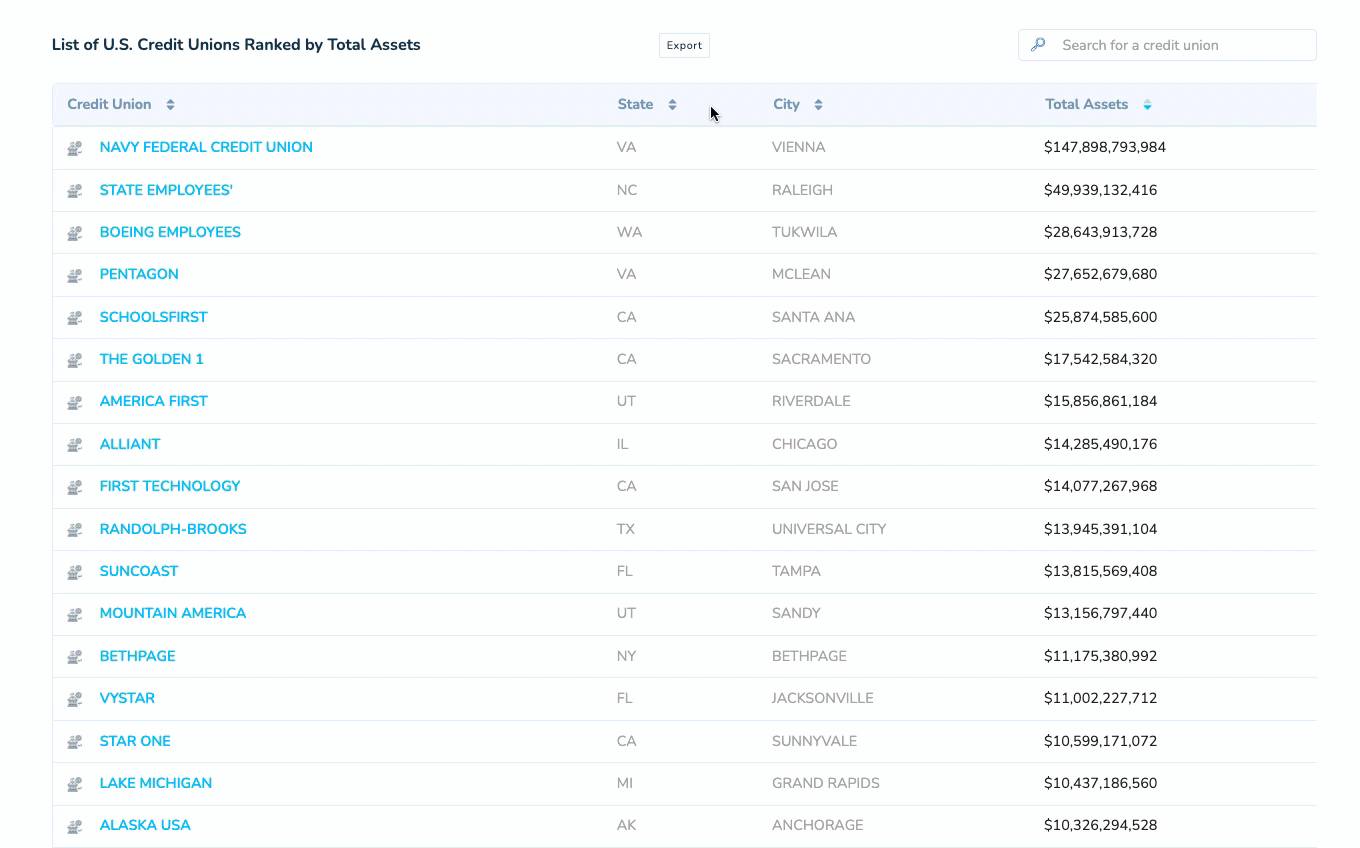Click city cell TUKWILA

tap(805, 232)
